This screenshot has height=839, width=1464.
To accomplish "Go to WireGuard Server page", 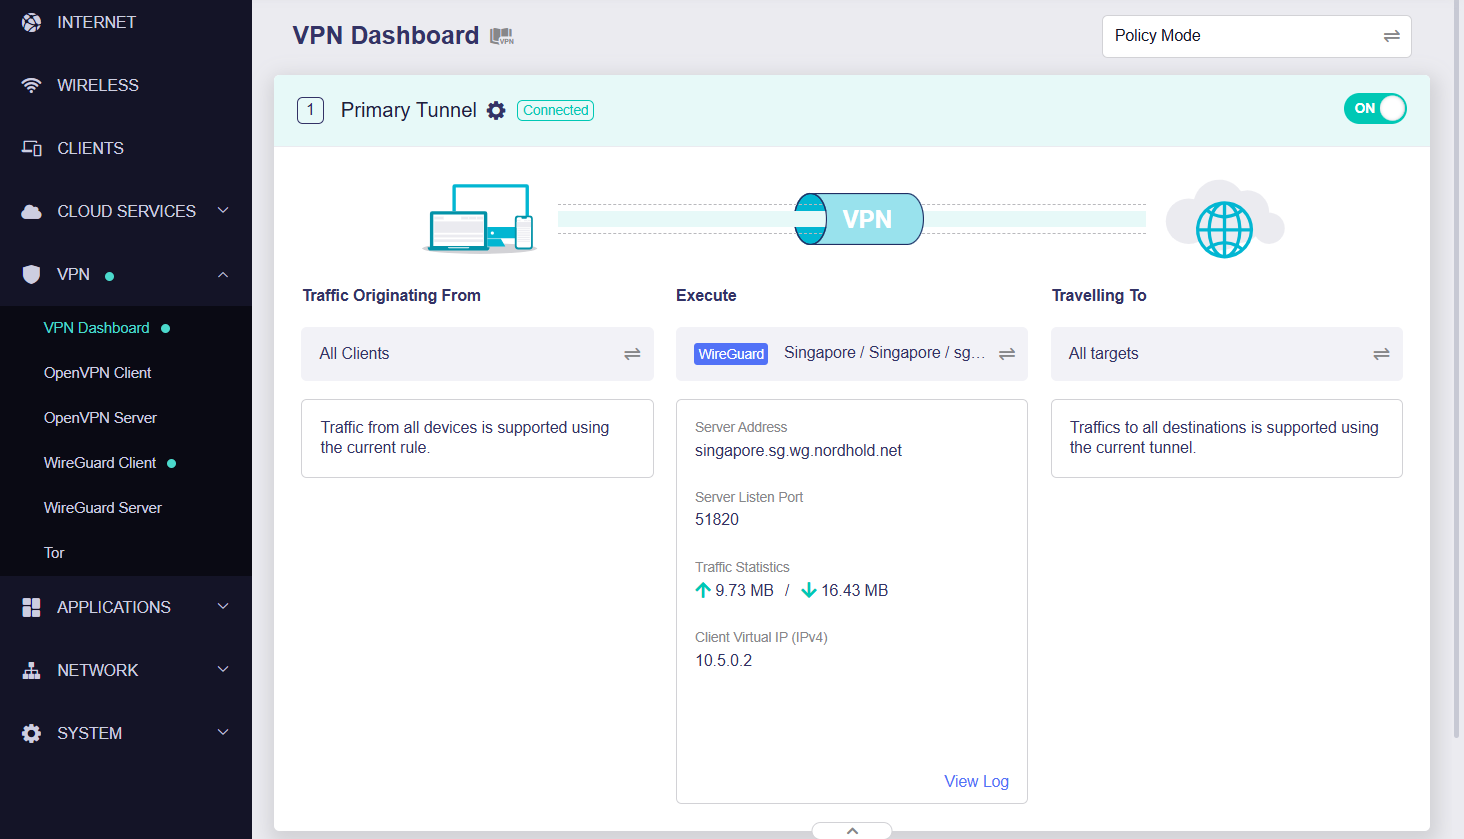I will [x=103, y=508].
